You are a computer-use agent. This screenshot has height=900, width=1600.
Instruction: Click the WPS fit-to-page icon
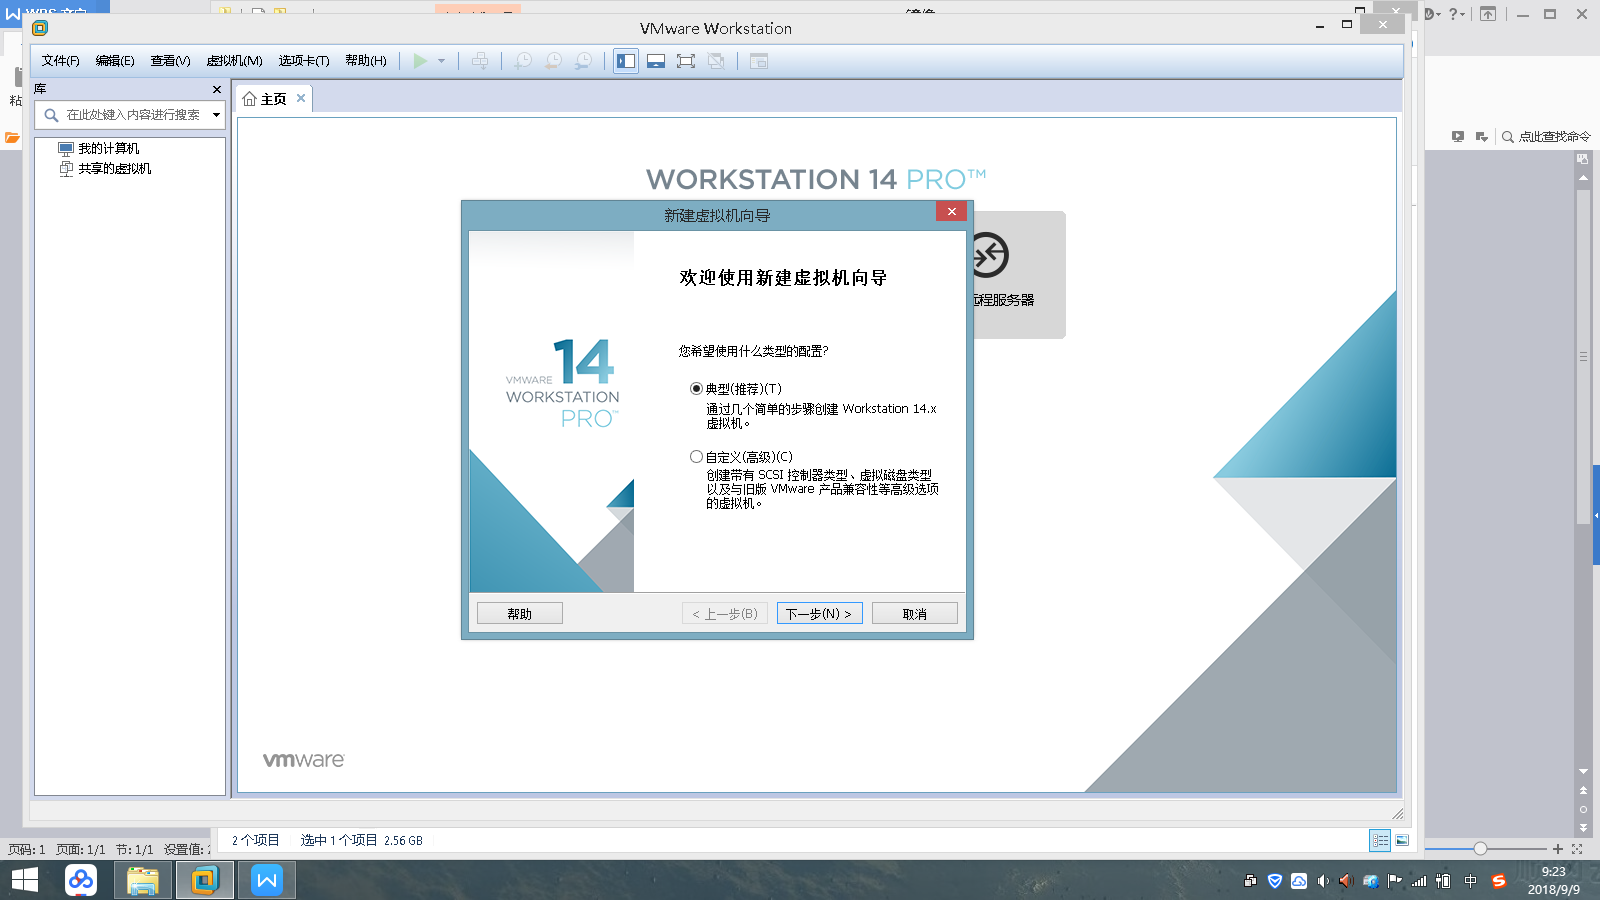[1577, 849]
